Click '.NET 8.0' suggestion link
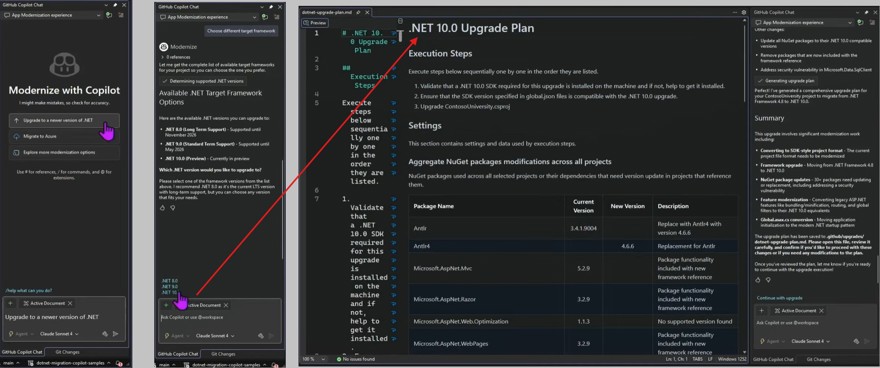Screen dimensions: 880x368 coord(169,280)
